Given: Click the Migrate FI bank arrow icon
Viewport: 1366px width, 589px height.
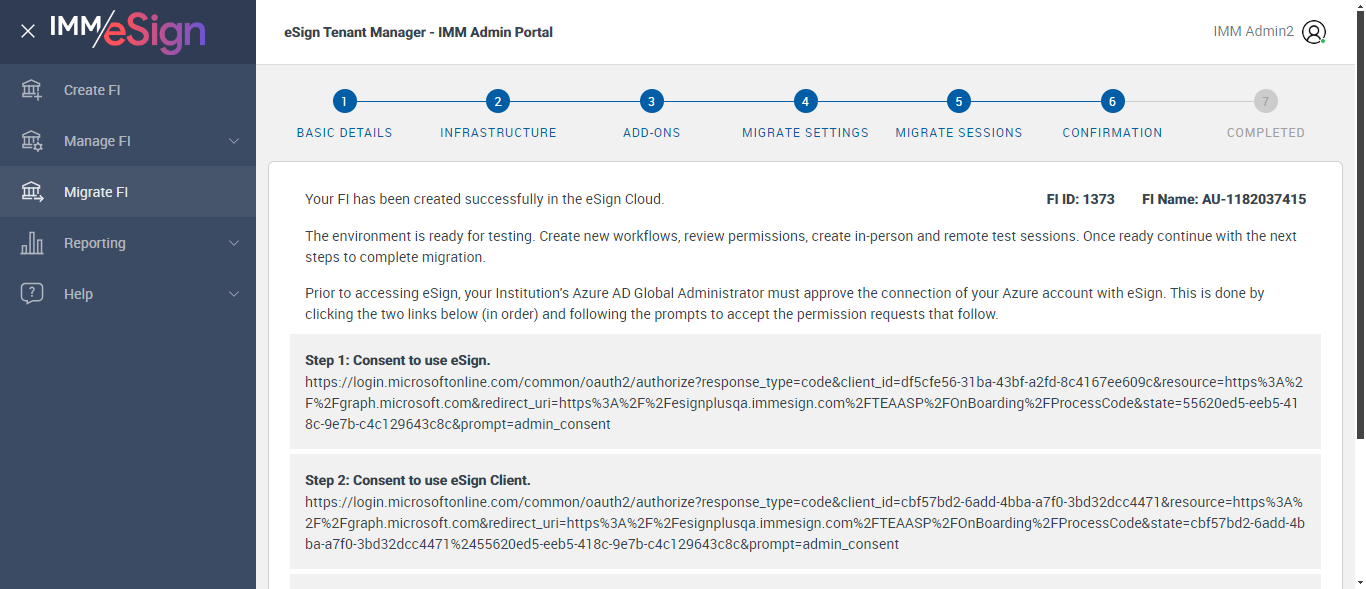Looking at the screenshot, I should (x=32, y=192).
